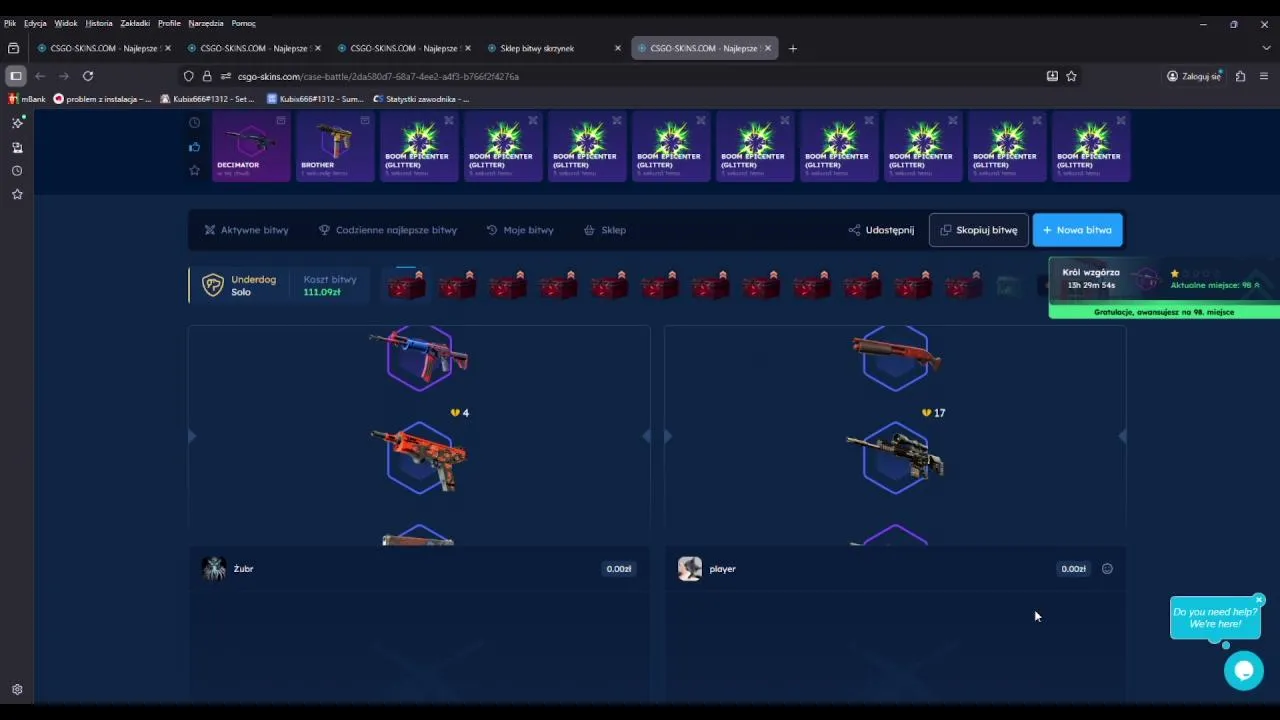Click the Skopiuj bitwę button
The height and width of the screenshot is (720, 1280).
978,230
